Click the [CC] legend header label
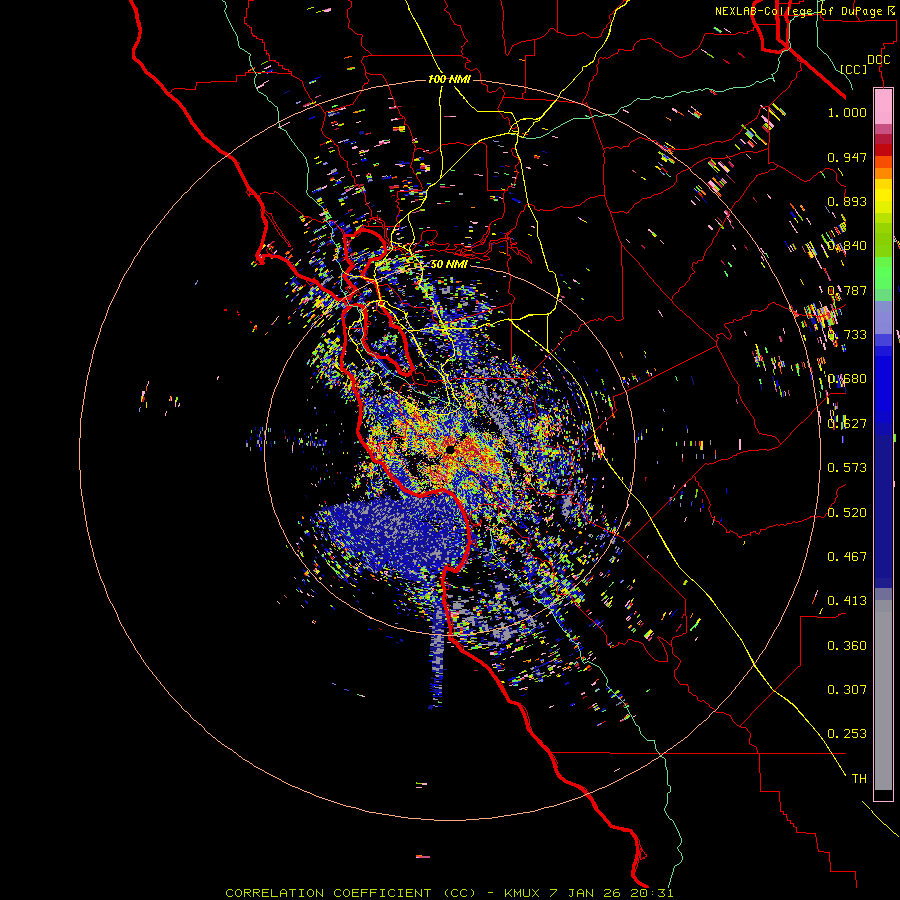Screen dimensions: 900x900 854,69
